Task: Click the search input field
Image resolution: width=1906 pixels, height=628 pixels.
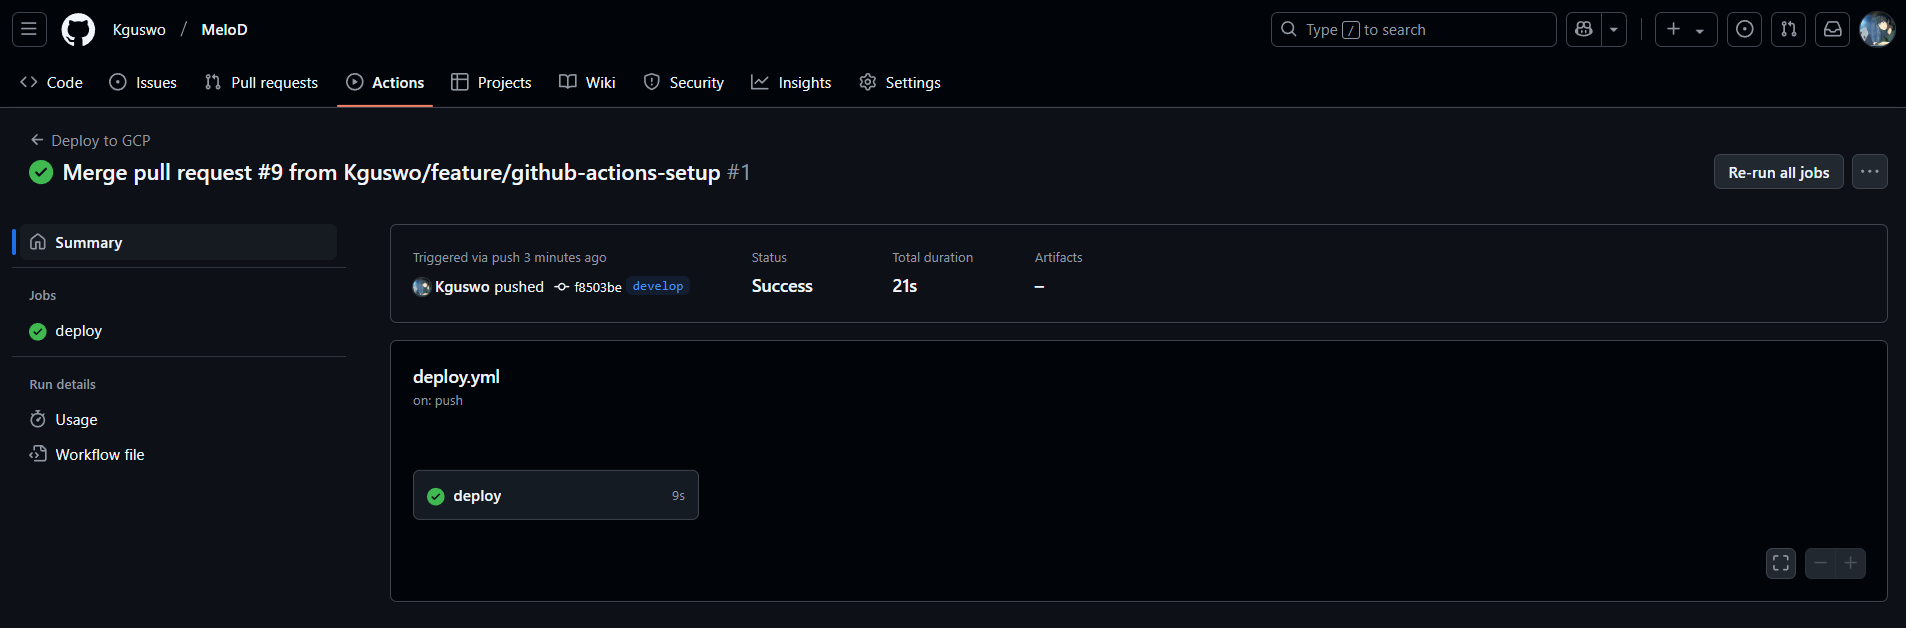Action: (x=1414, y=30)
